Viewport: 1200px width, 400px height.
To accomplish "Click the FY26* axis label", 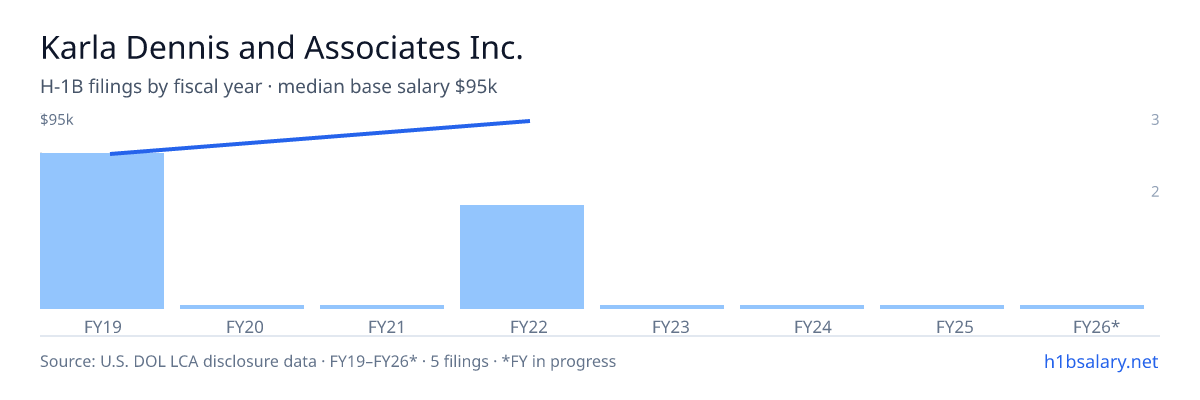I will click(1096, 327).
